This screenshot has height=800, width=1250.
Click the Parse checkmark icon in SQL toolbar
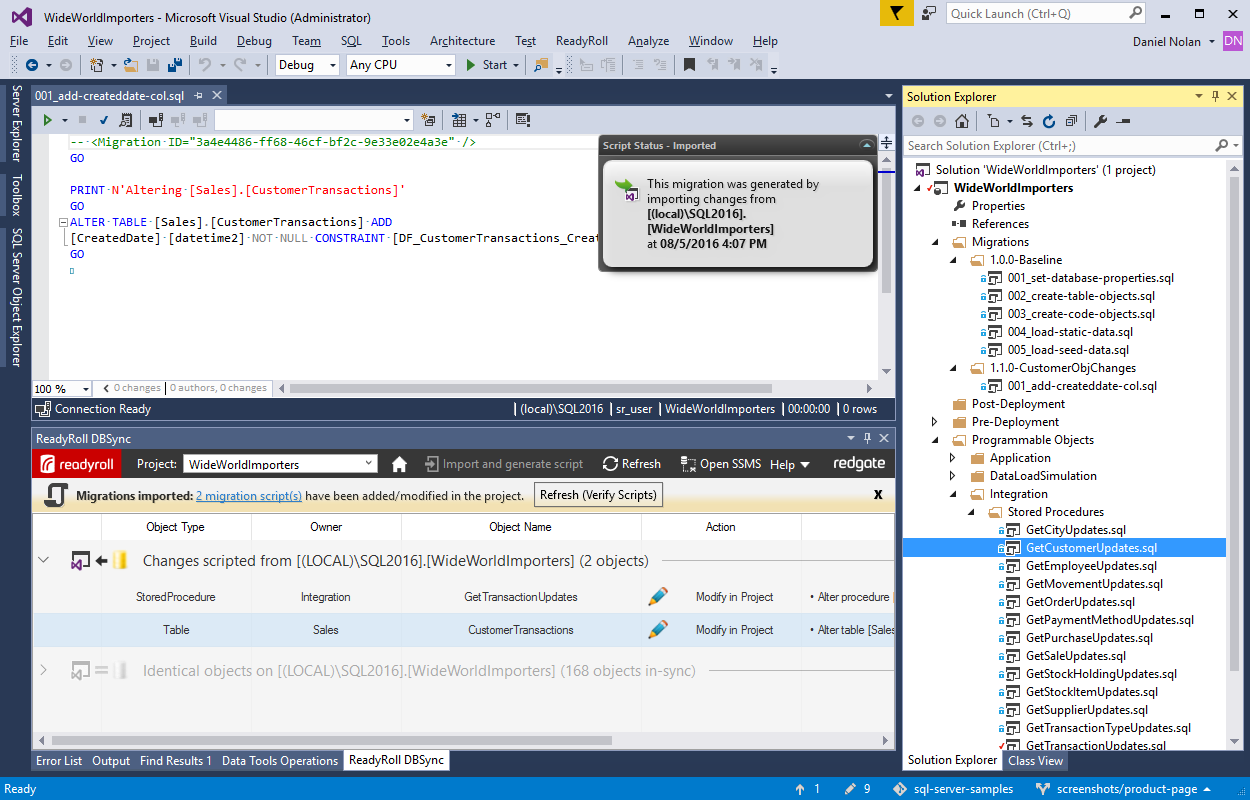point(103,120)
